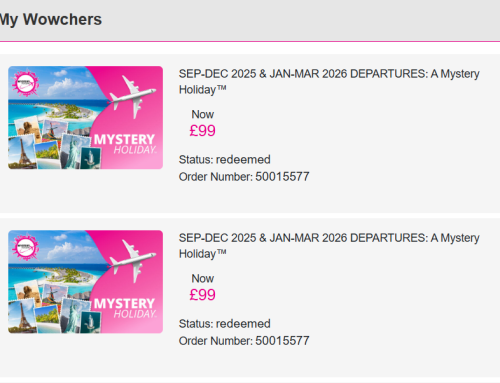Click the Eiffel Tower stamp in first image

pyautogui.click(x=22, y=153)
